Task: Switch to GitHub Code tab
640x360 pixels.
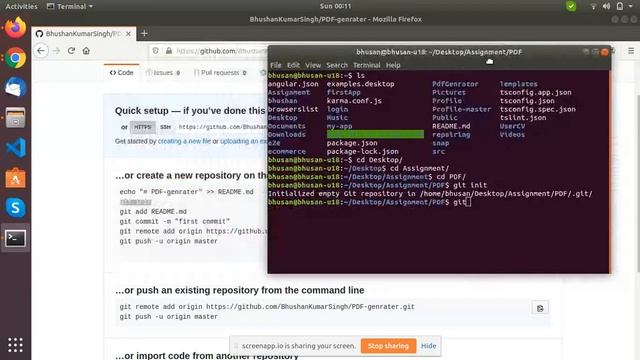Action: tap(122, 73)
